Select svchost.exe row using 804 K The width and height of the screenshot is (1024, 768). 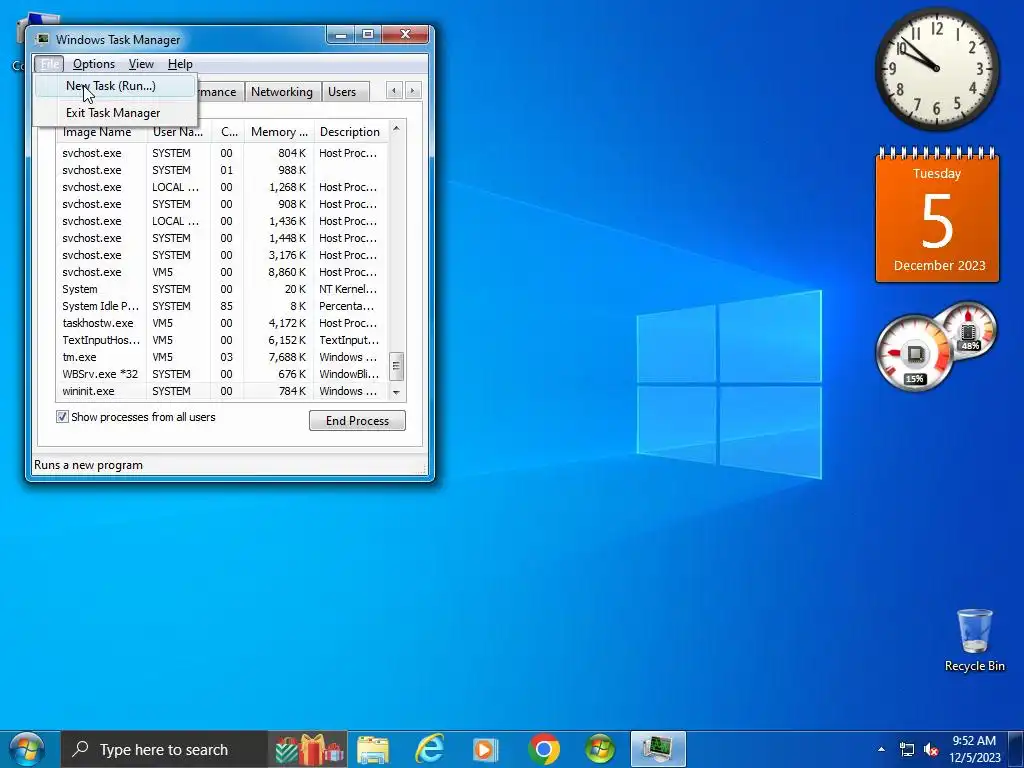click(221, 153)
